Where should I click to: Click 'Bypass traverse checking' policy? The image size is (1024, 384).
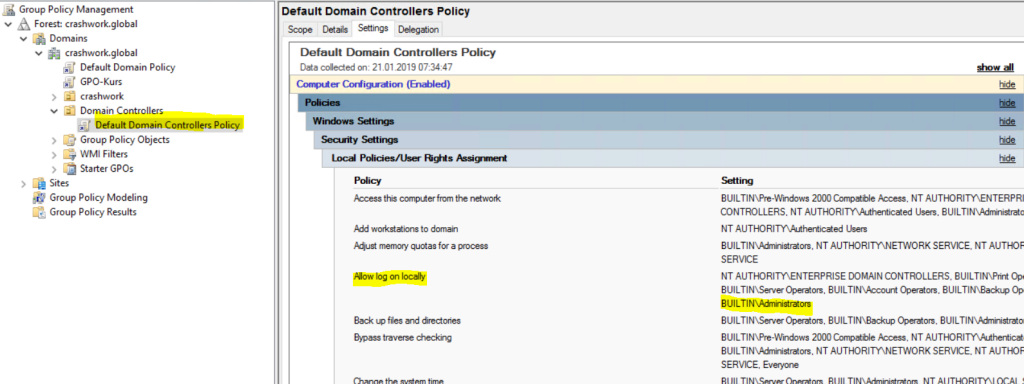[402, 338]
